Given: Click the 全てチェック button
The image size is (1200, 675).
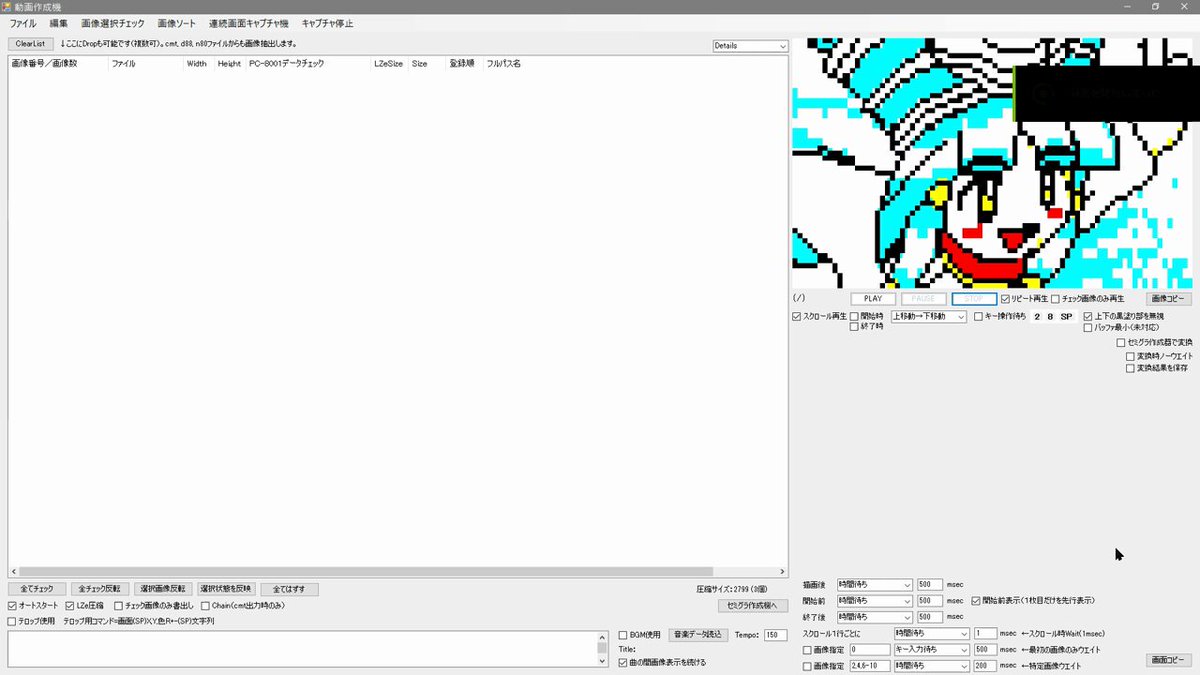Looking at the screenshot, I should (37, 589).
